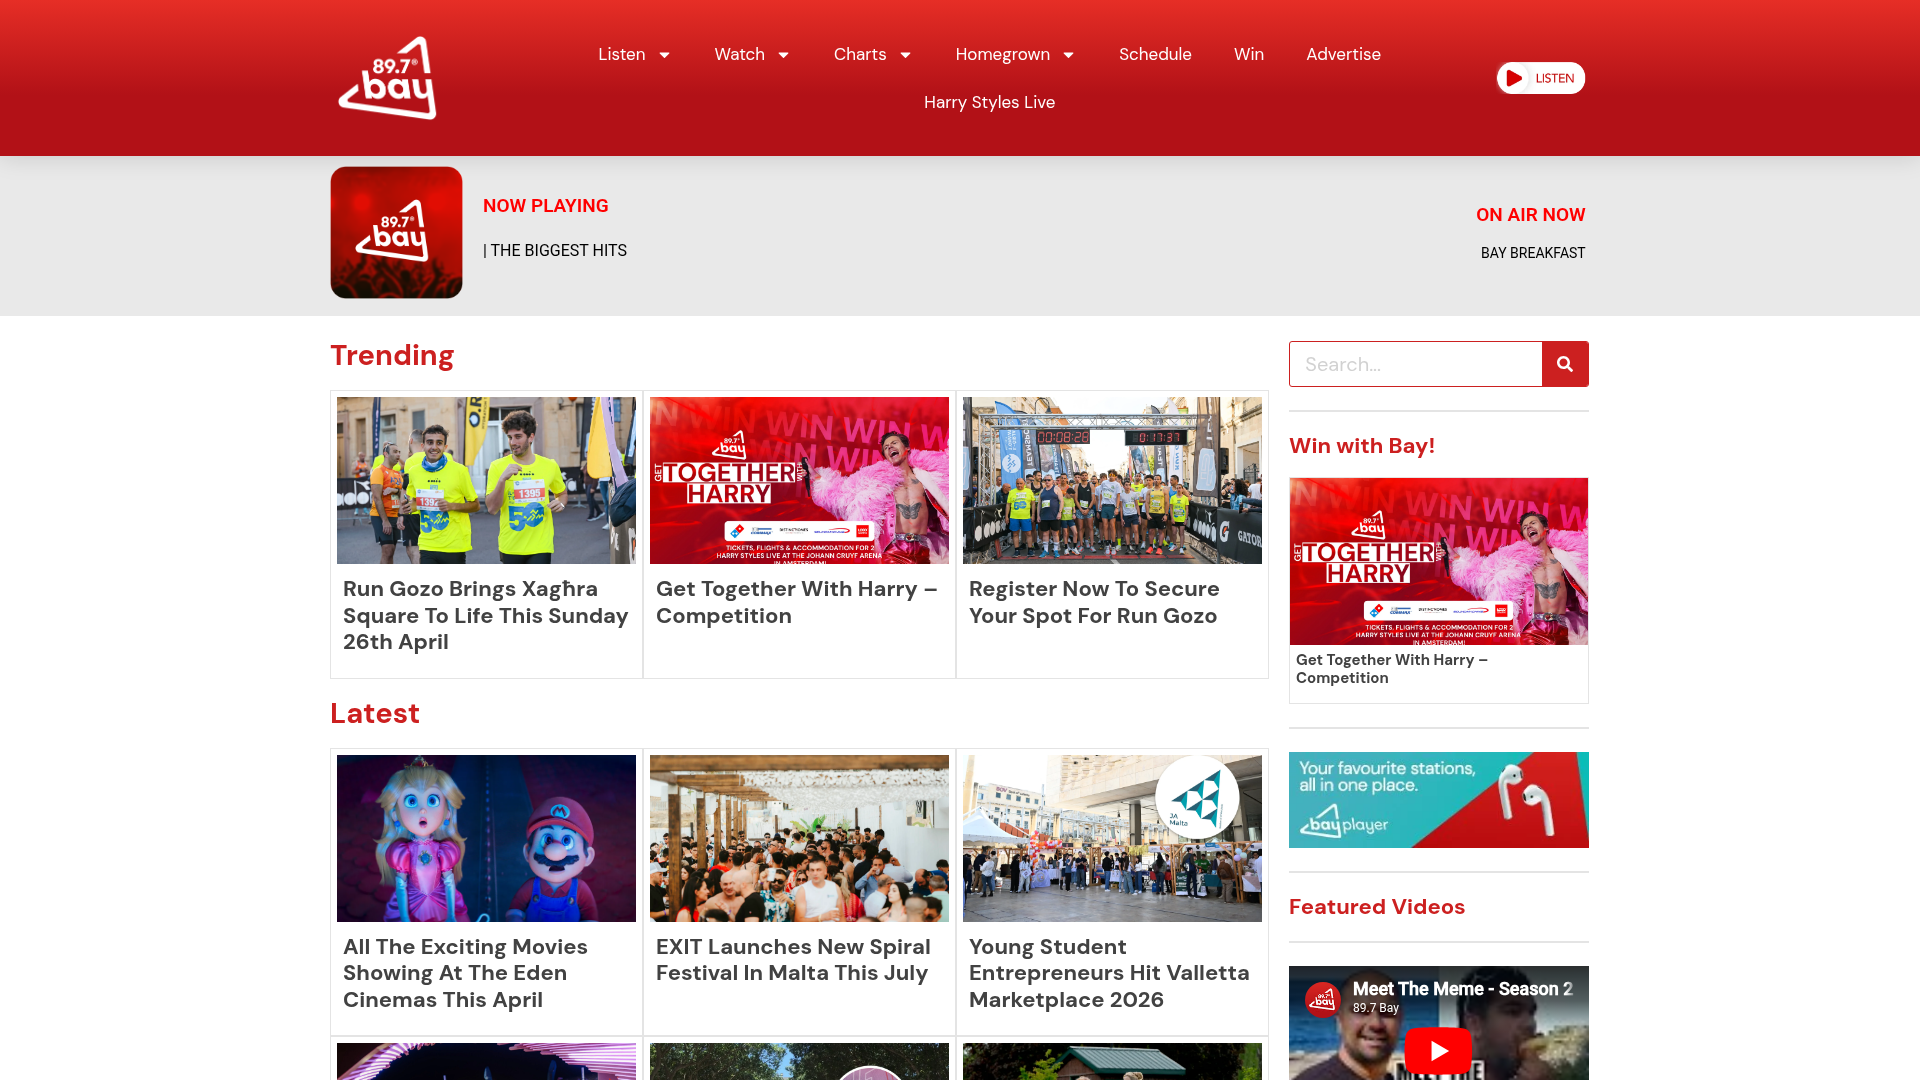
Task: Open sidebar Get Together With Harry link
Action: click(1392, 669)
